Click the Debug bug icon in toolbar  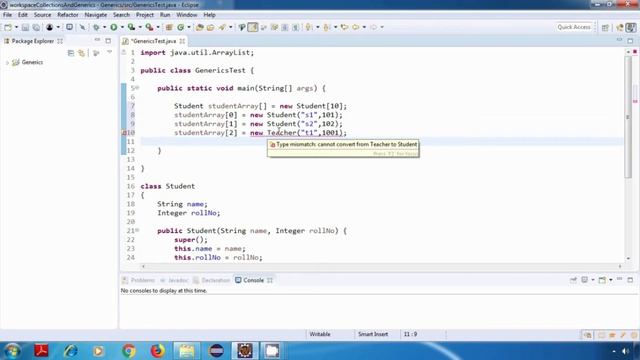[96, 27]
